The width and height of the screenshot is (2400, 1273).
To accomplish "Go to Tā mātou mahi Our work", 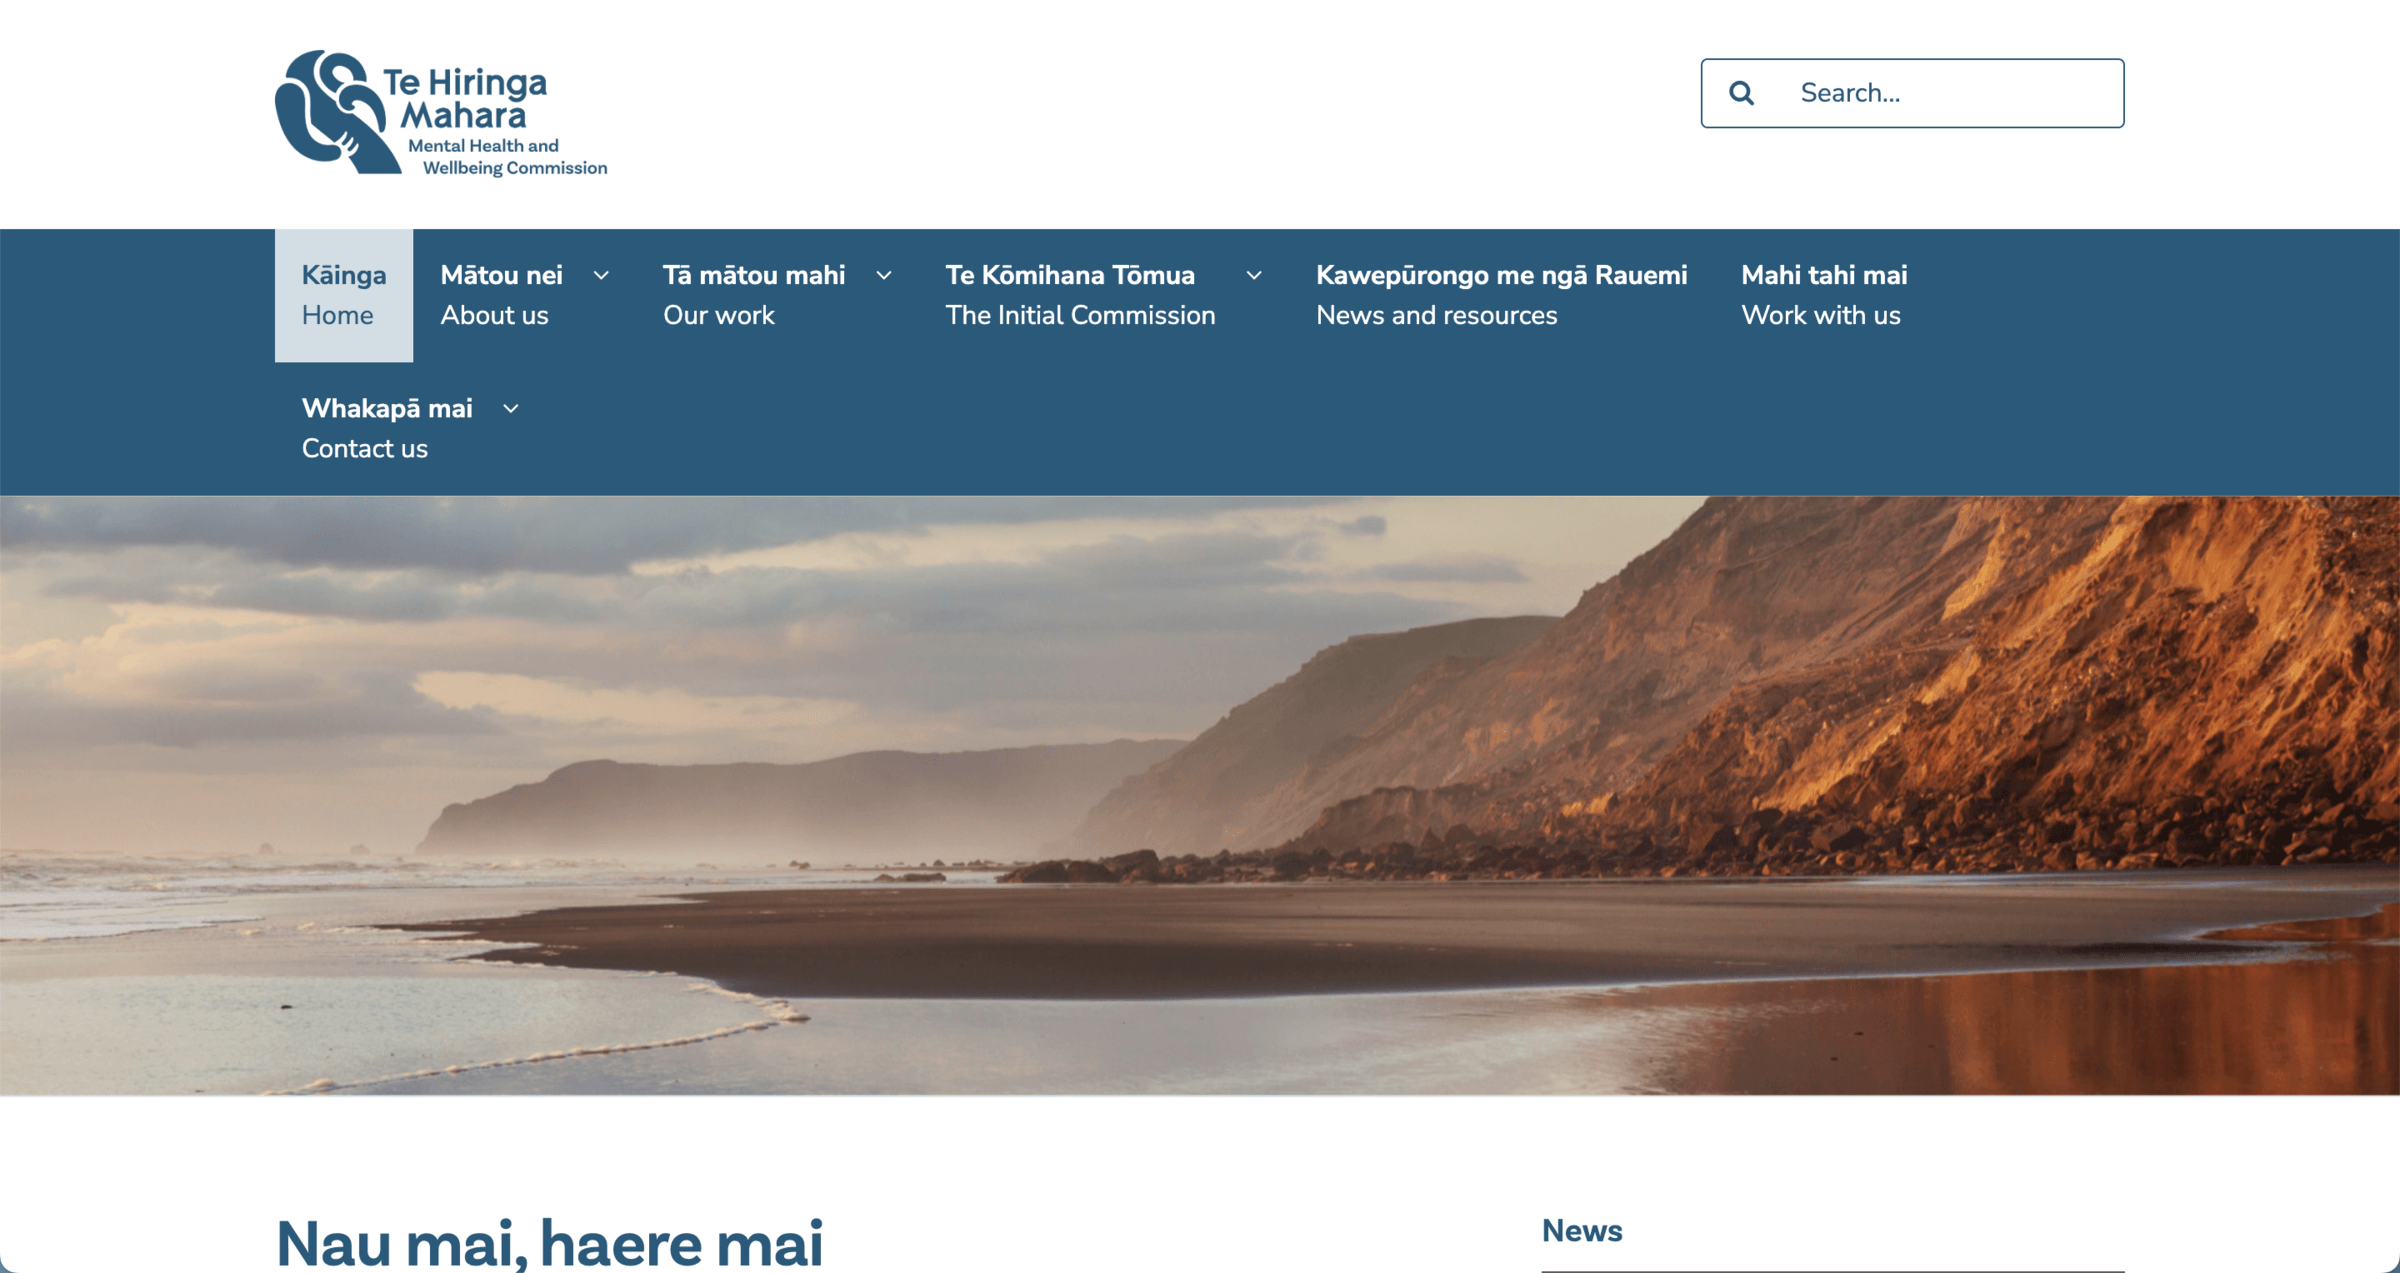I will [x=753, y=295].
